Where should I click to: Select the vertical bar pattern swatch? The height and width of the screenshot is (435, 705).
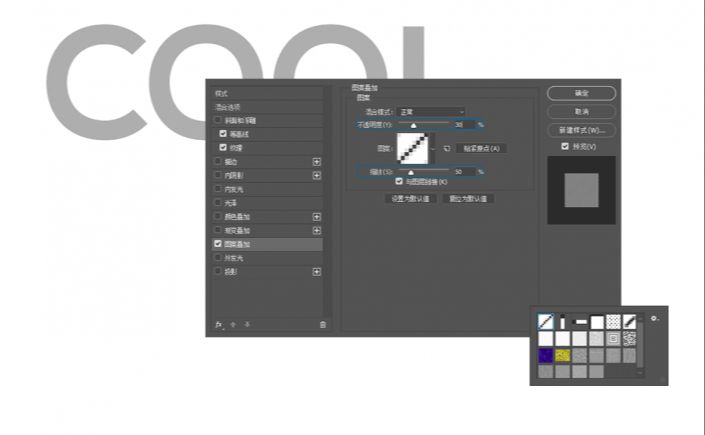(x=562, y=322)
